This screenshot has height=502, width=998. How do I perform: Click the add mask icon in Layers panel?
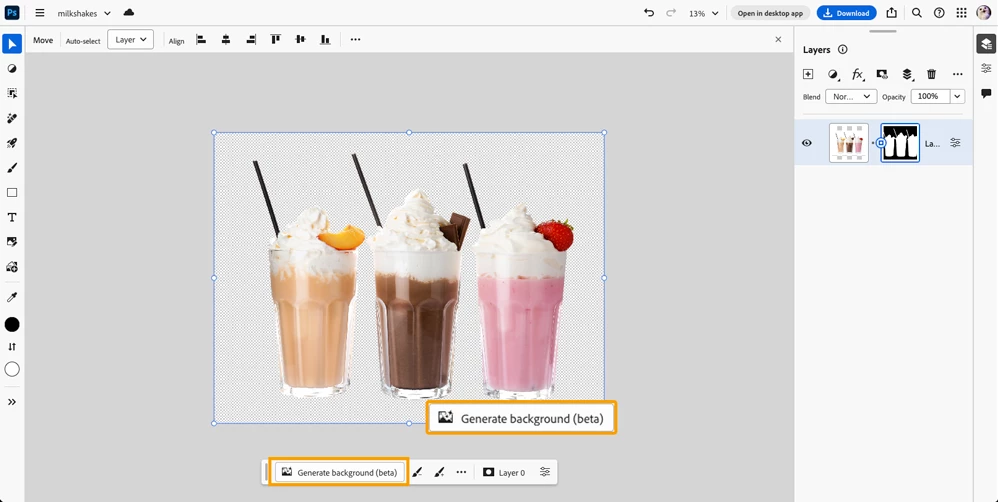(882, 74)
